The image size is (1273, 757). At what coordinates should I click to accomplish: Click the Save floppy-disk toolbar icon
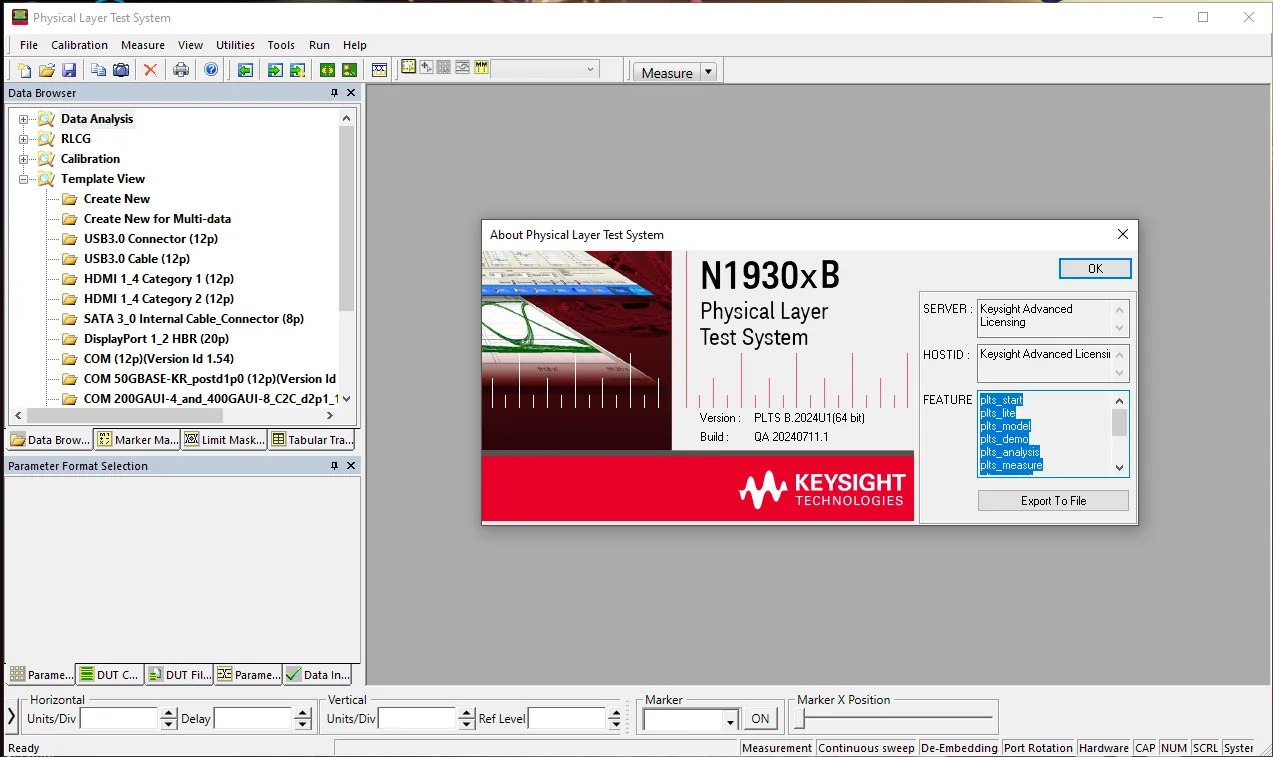point(69,70)
